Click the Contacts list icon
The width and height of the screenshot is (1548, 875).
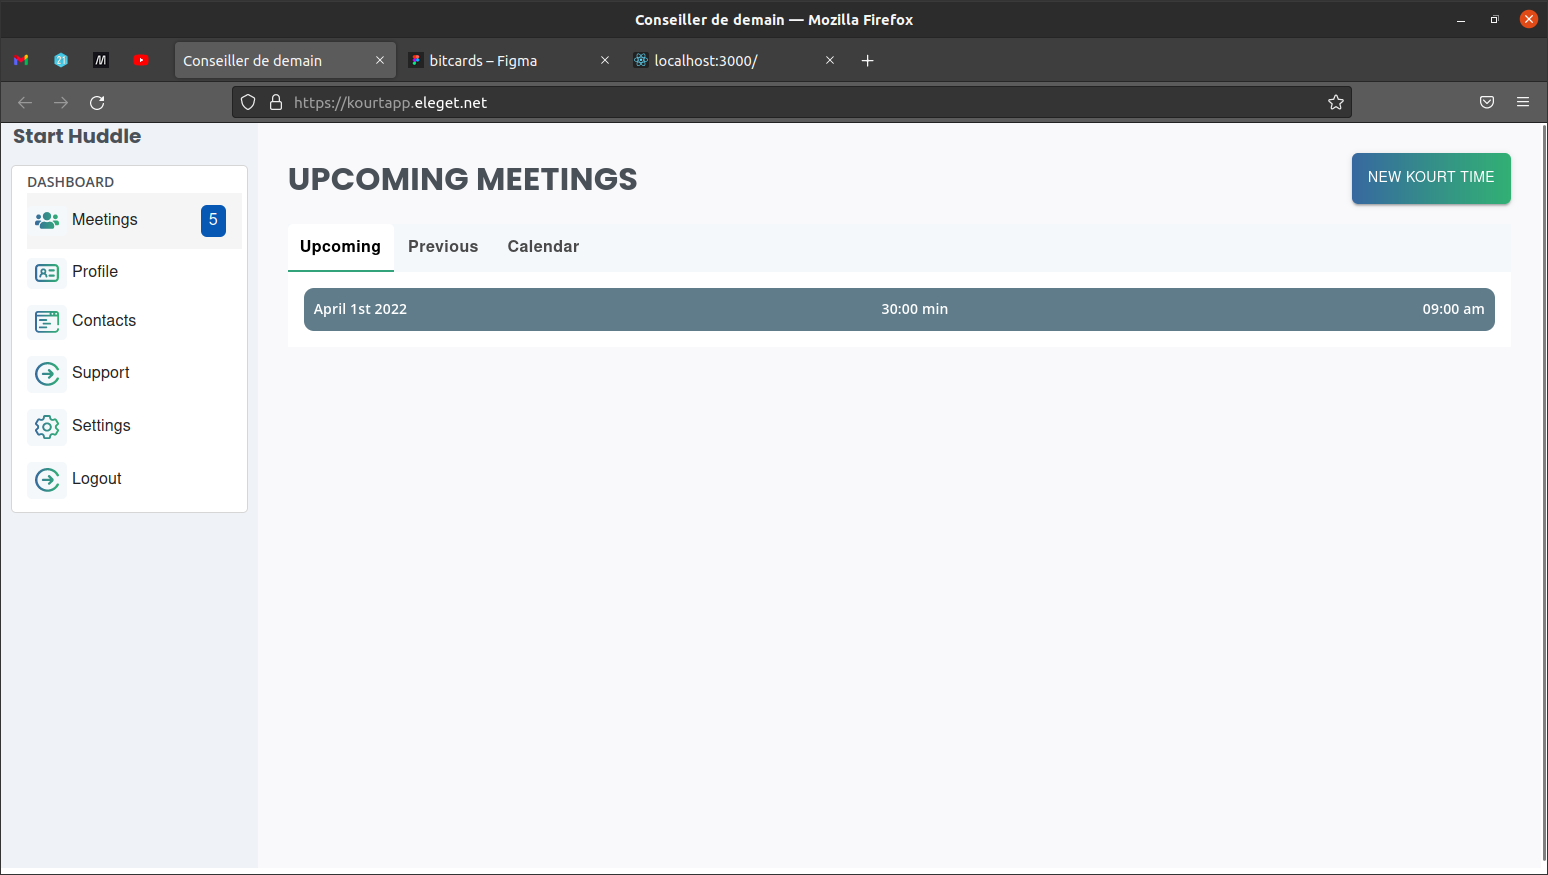click(x=47, y=321)
